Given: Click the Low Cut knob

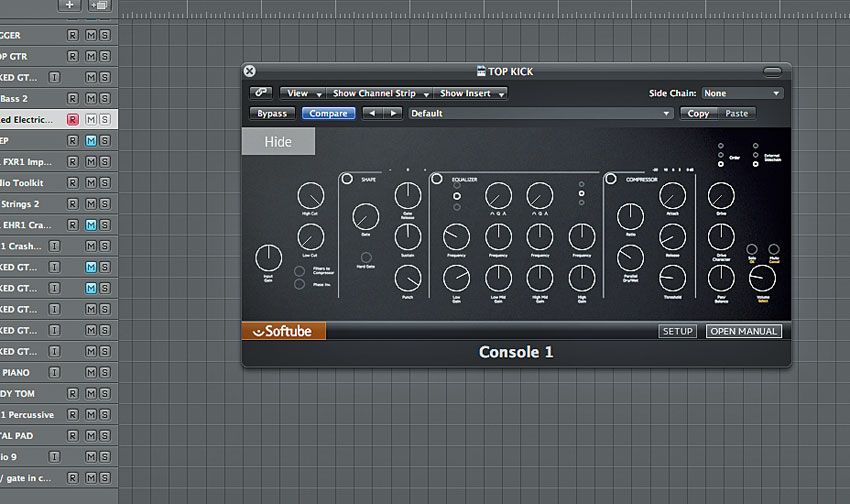Looking at the screenshot, I should pos(311,237).
